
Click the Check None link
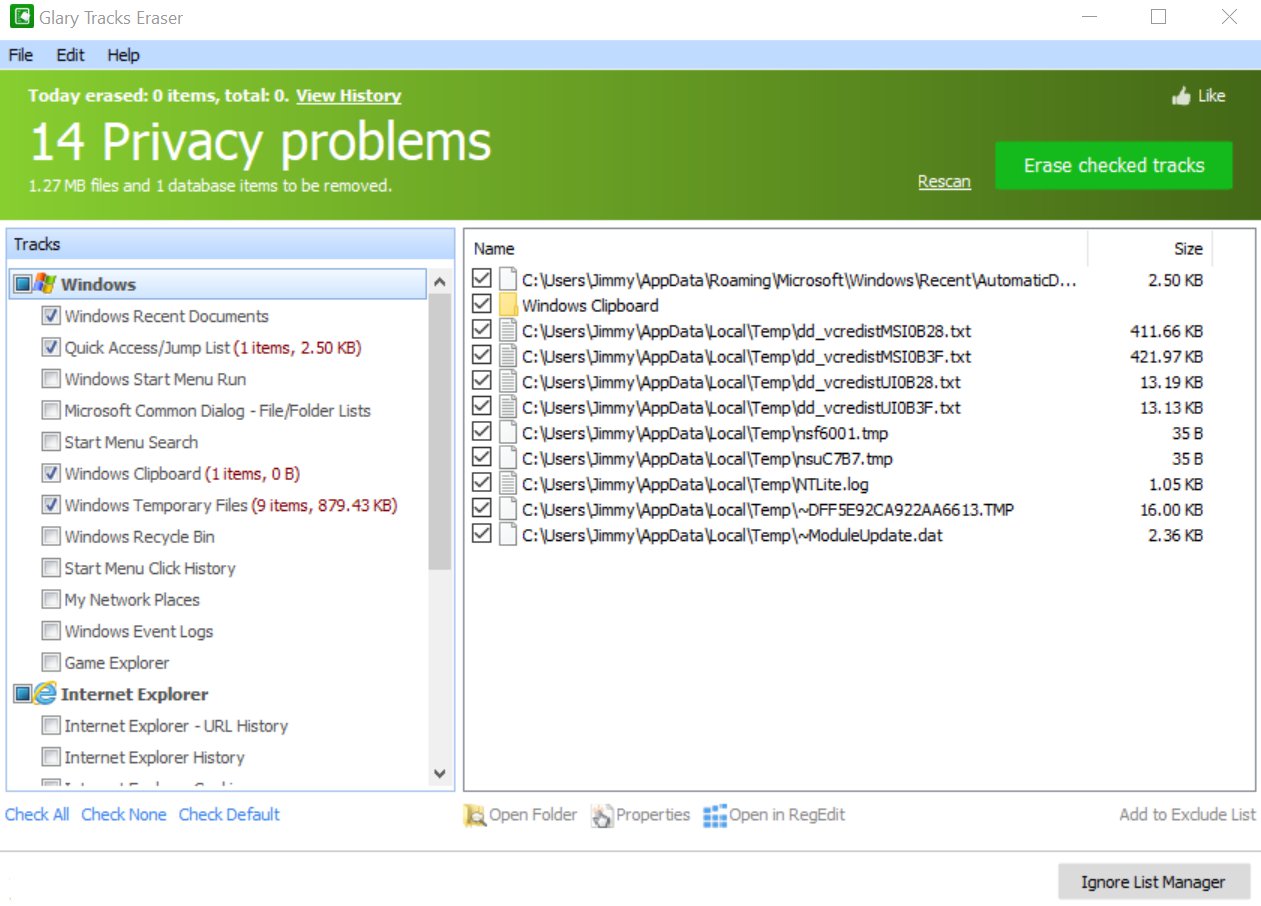pyautogui.click(x=124, y=815)
